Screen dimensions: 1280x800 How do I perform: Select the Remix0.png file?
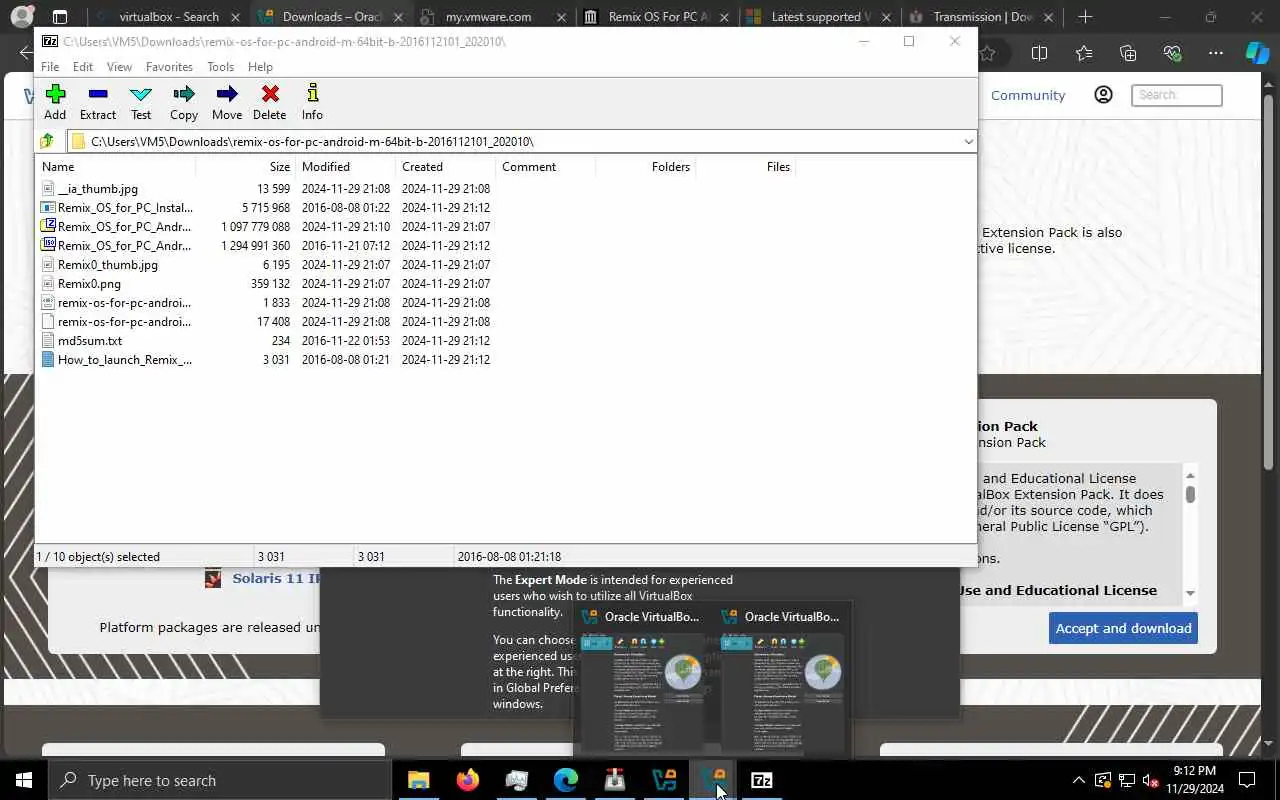coord(89,284)
